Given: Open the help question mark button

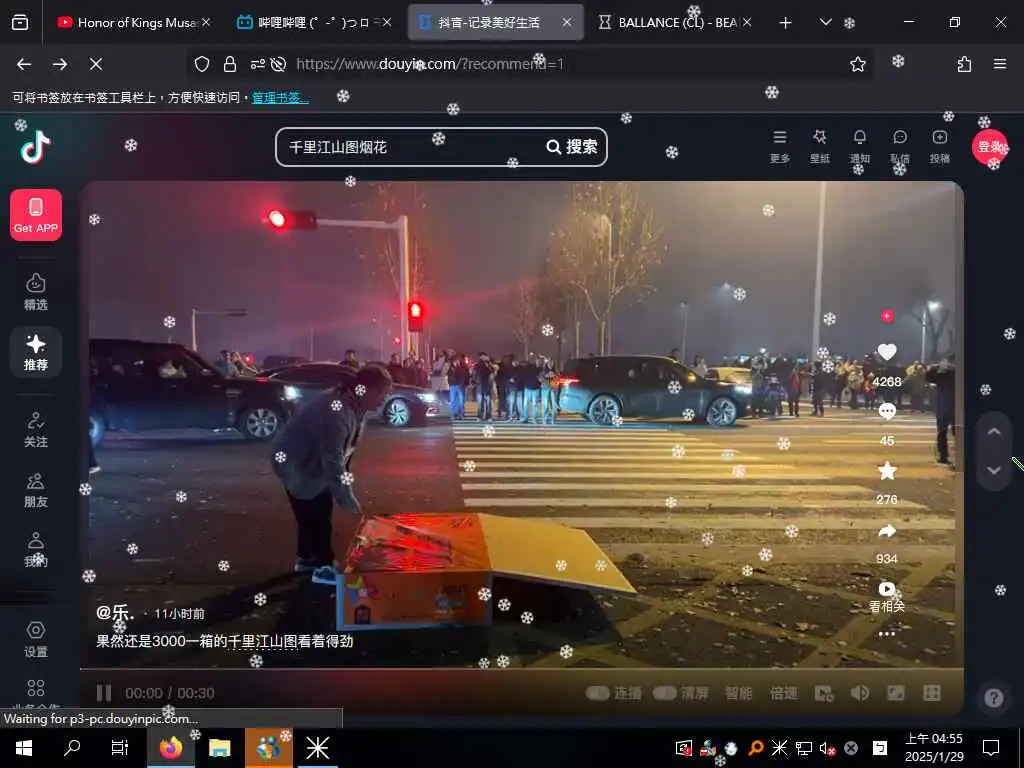Looking at the screenshot, I should click(994, 698).
